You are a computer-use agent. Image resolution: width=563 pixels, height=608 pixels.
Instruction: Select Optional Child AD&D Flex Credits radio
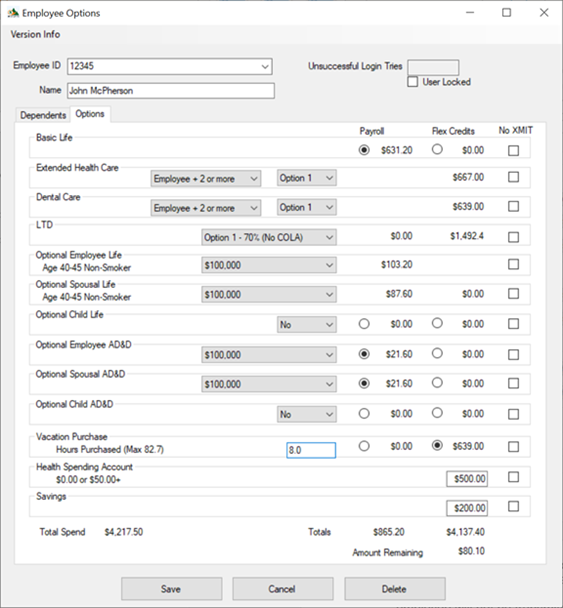(437, 413)
